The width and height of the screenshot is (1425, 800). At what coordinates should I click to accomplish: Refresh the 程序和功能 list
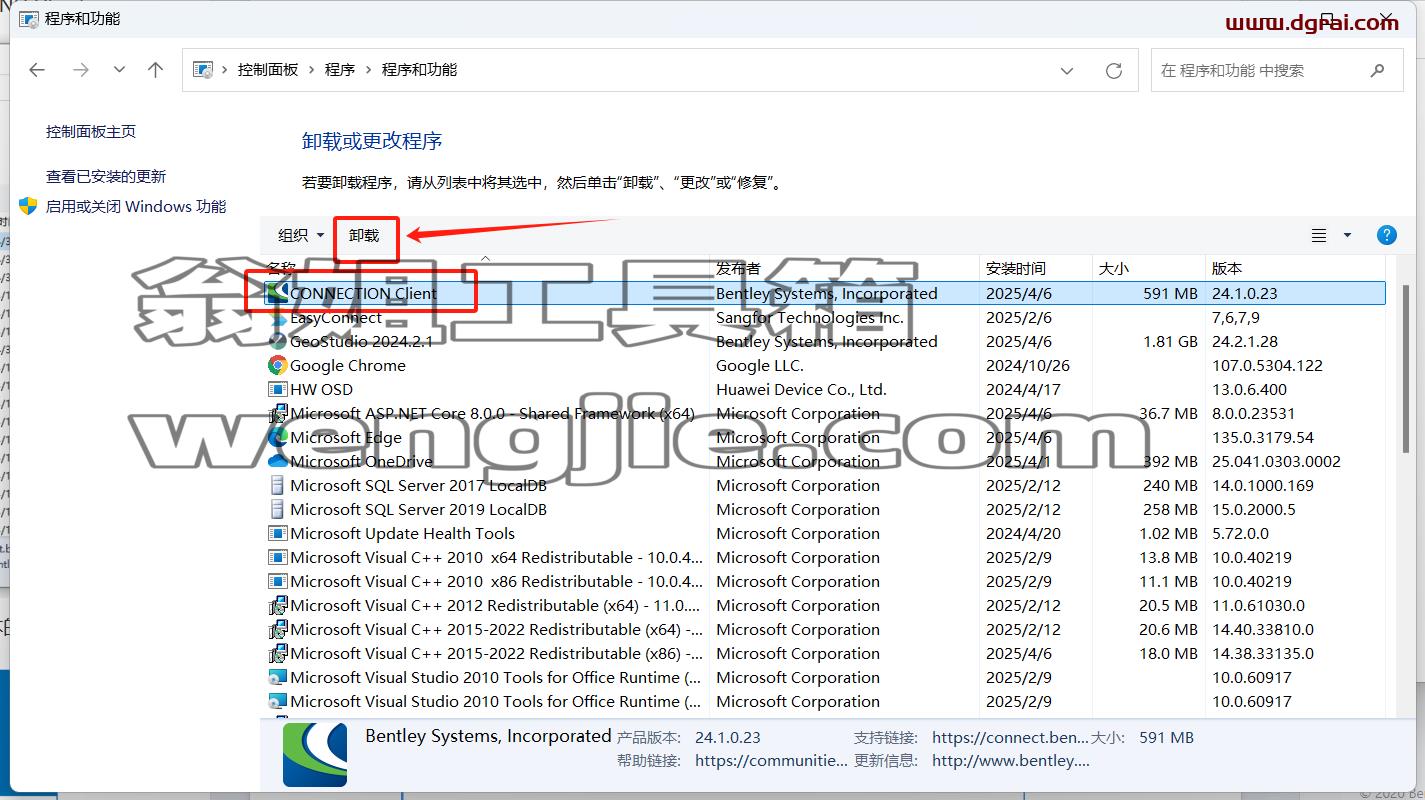pos(1113,71)
